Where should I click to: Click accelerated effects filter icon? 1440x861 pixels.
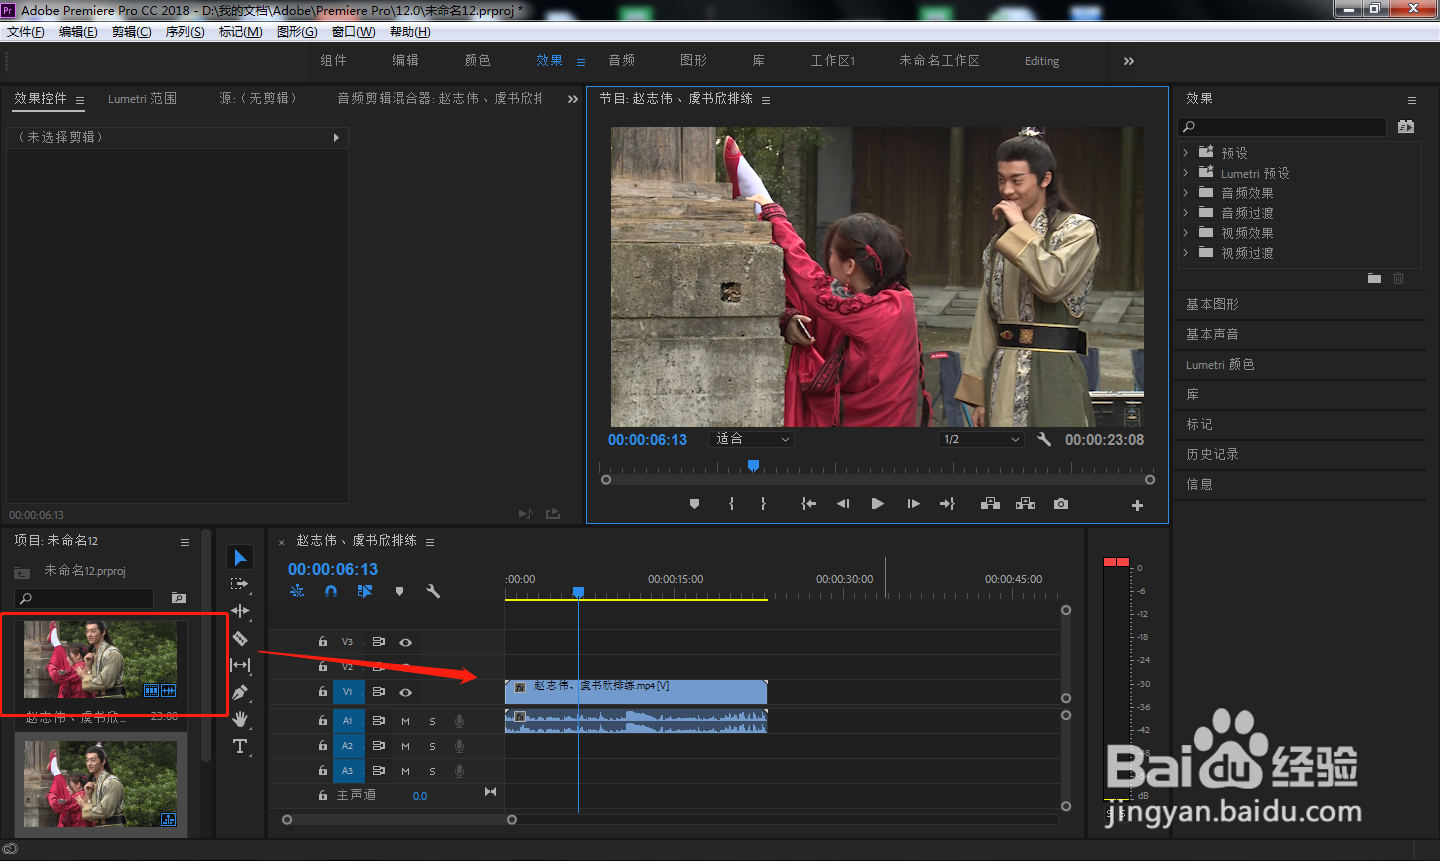pyautogui.click(x=1406, y=127)
